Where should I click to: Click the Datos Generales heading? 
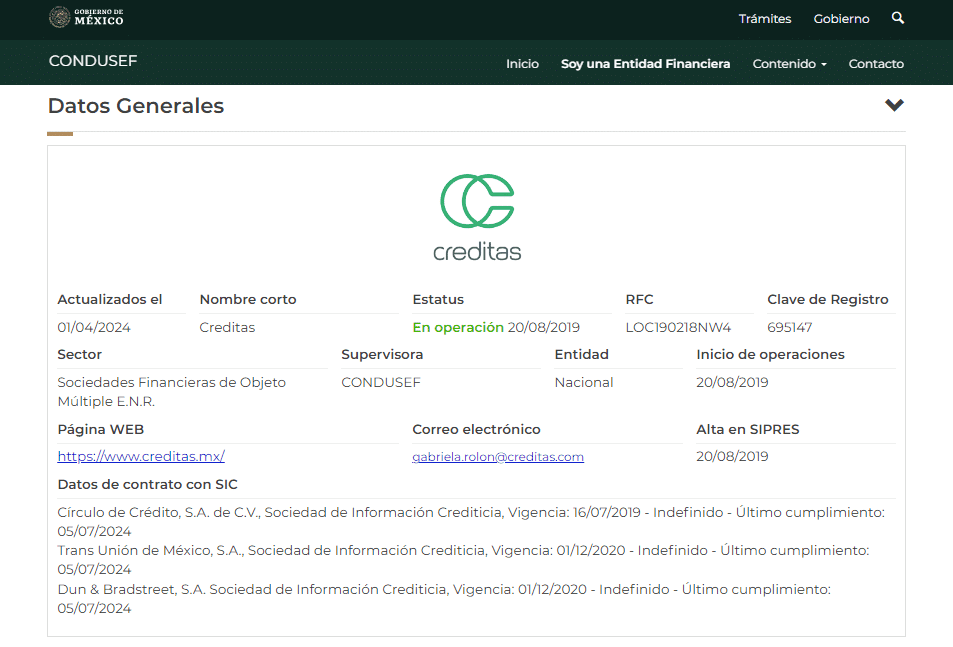click(x=136, y=106)
